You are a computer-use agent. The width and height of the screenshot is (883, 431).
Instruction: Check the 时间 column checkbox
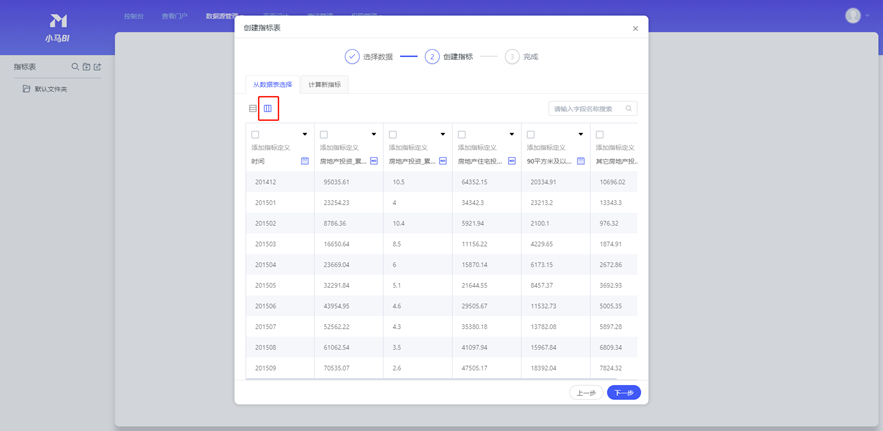255,134
